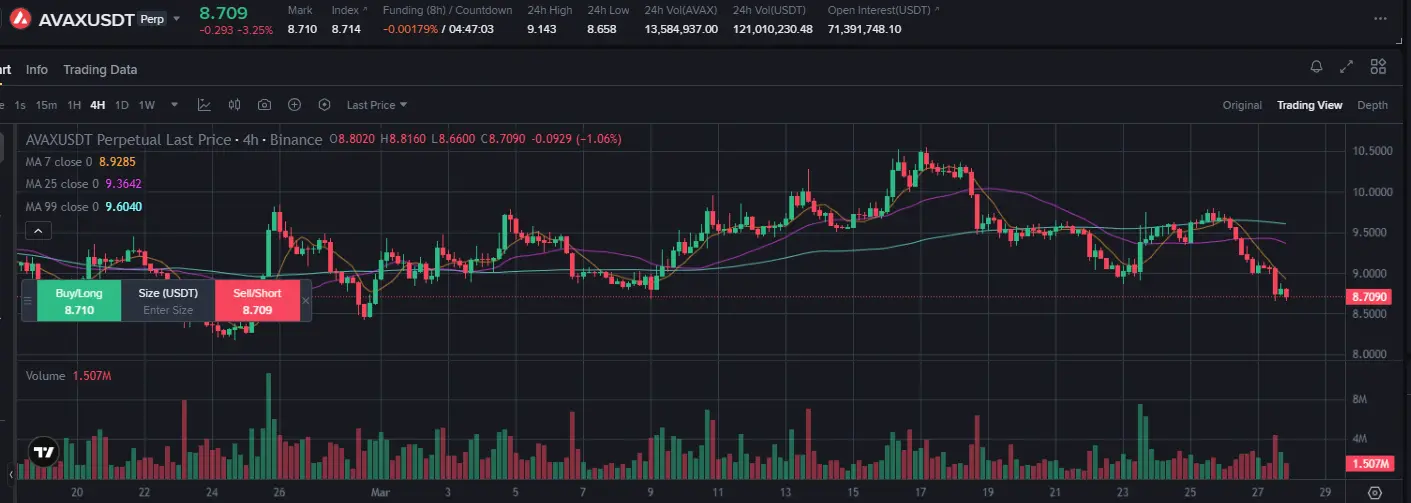Open the layout grid widgets icon

1378,67
